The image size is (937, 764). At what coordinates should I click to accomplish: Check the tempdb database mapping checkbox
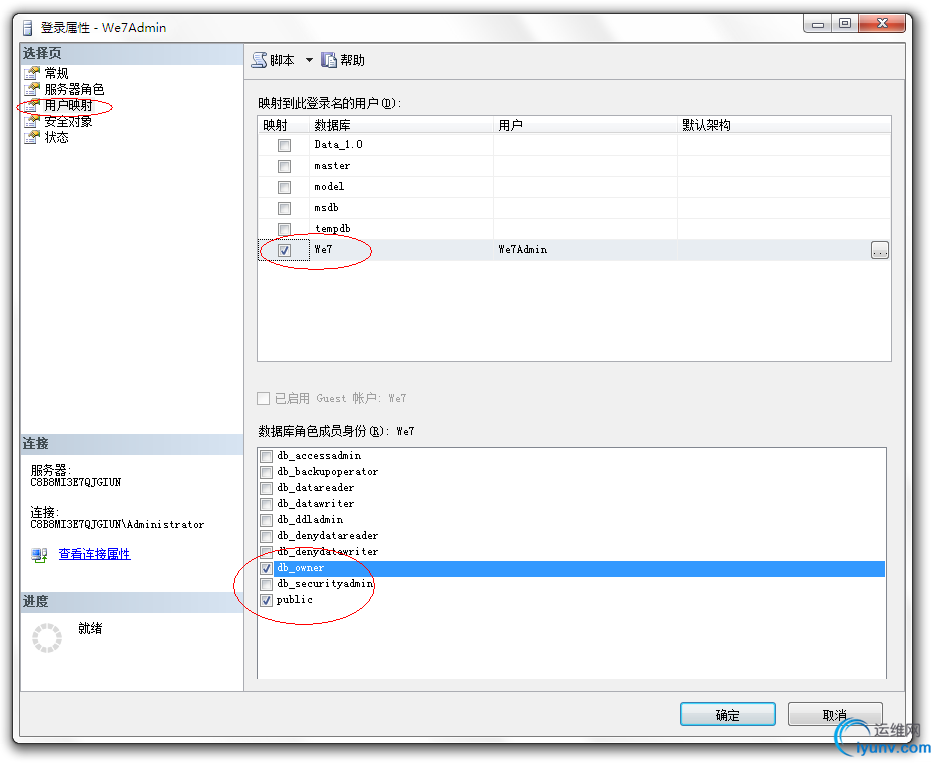(284, 229)
